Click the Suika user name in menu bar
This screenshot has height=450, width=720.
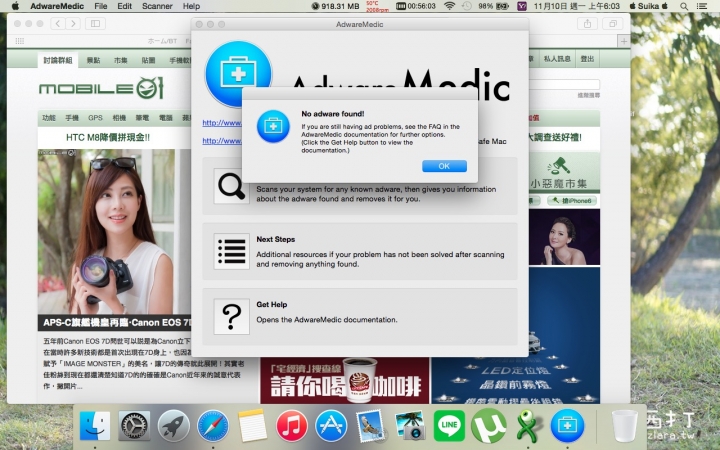648,6
